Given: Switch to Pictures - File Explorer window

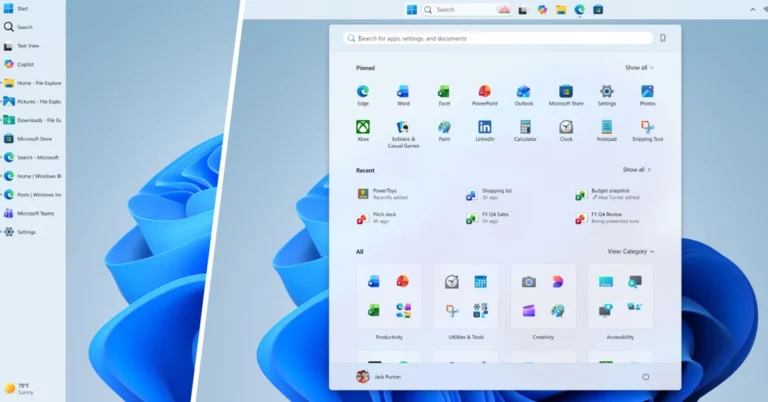Looking at the screenshot, I should (x=32, y=102).
